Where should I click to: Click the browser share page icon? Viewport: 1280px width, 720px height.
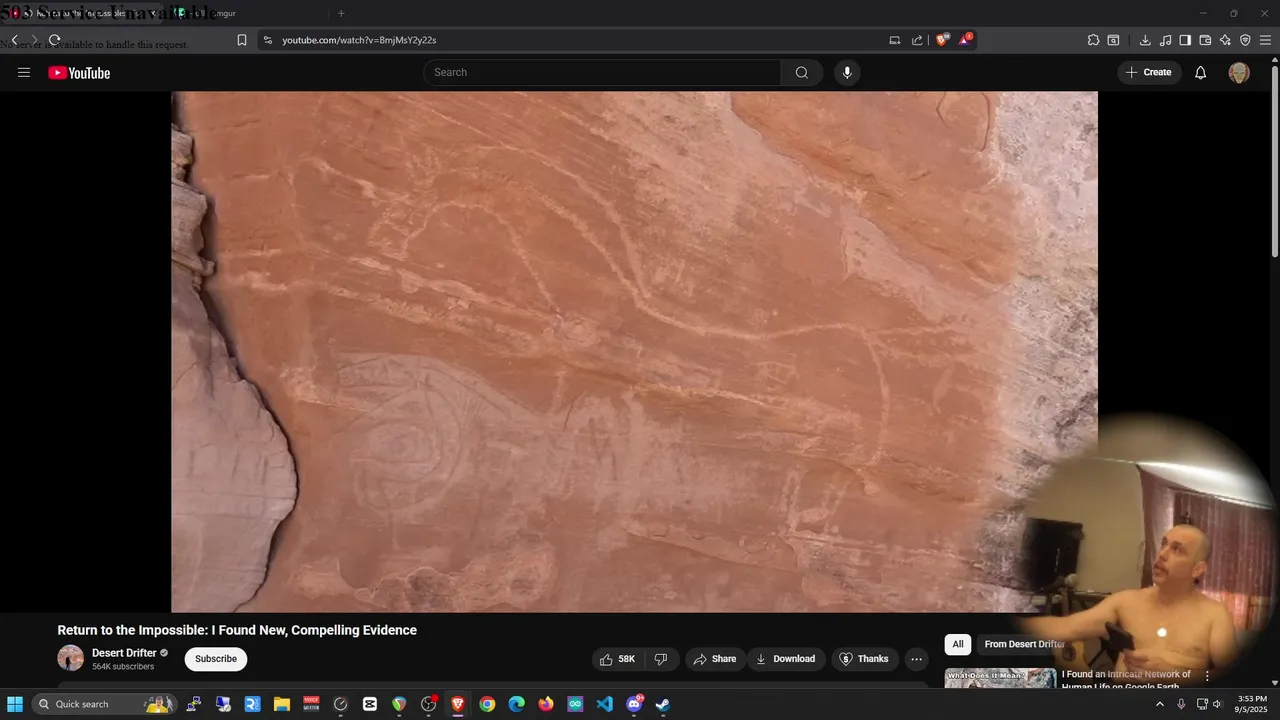coord(918,40)
